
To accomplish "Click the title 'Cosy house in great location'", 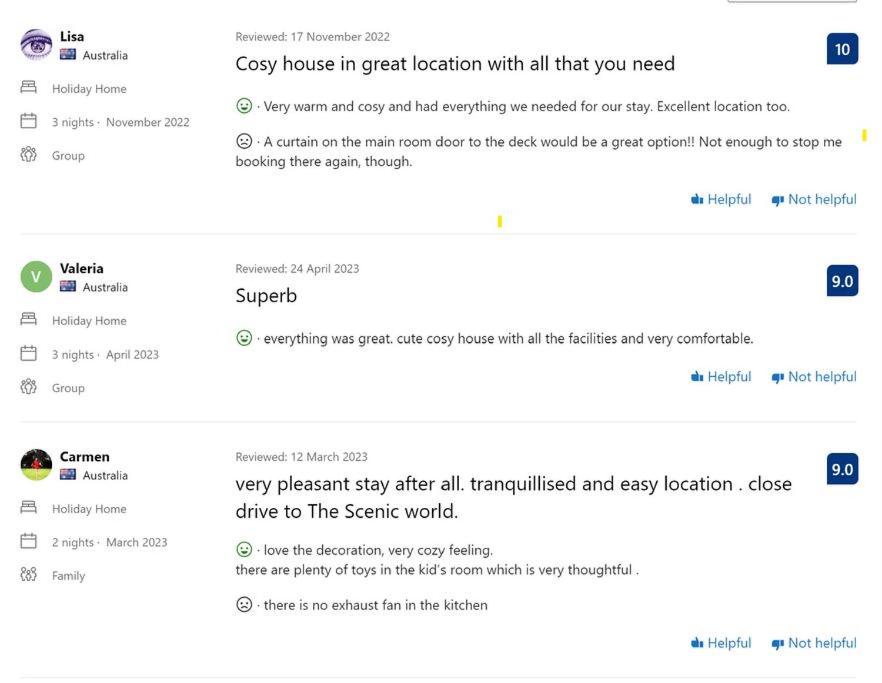I will point(455,64).
